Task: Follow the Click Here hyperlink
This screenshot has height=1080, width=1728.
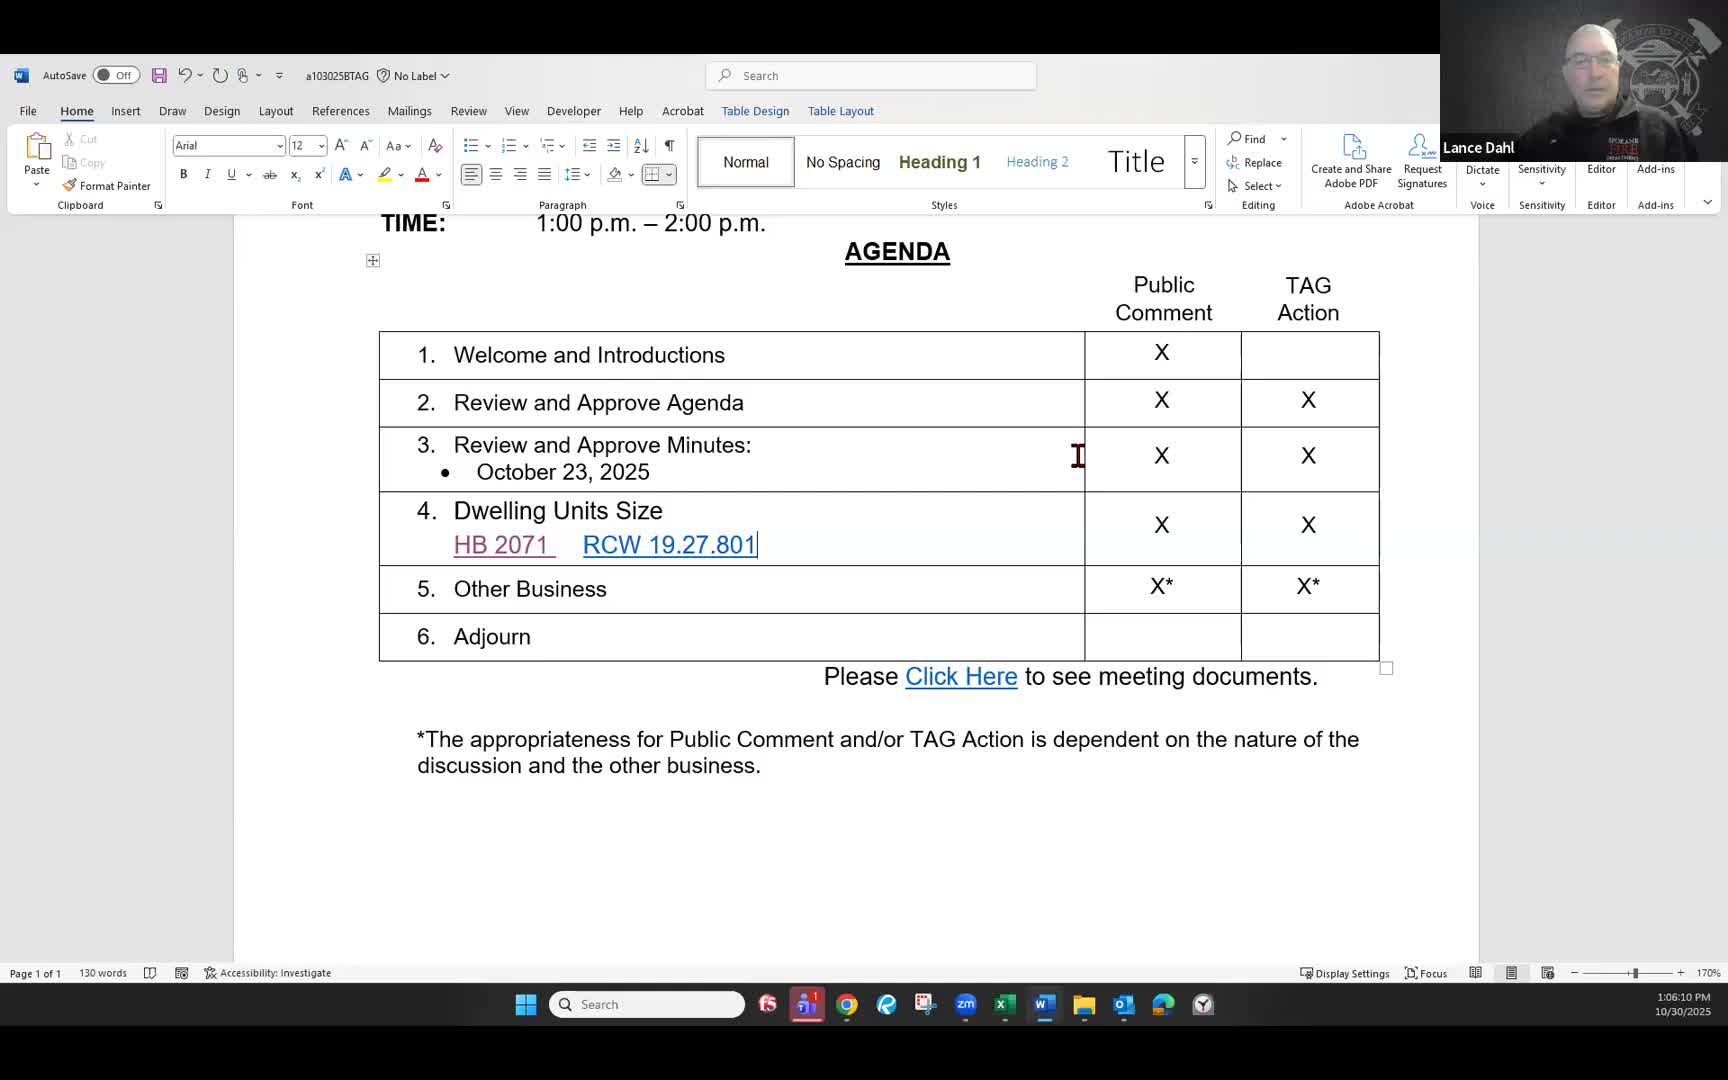Action: (961, 677)
